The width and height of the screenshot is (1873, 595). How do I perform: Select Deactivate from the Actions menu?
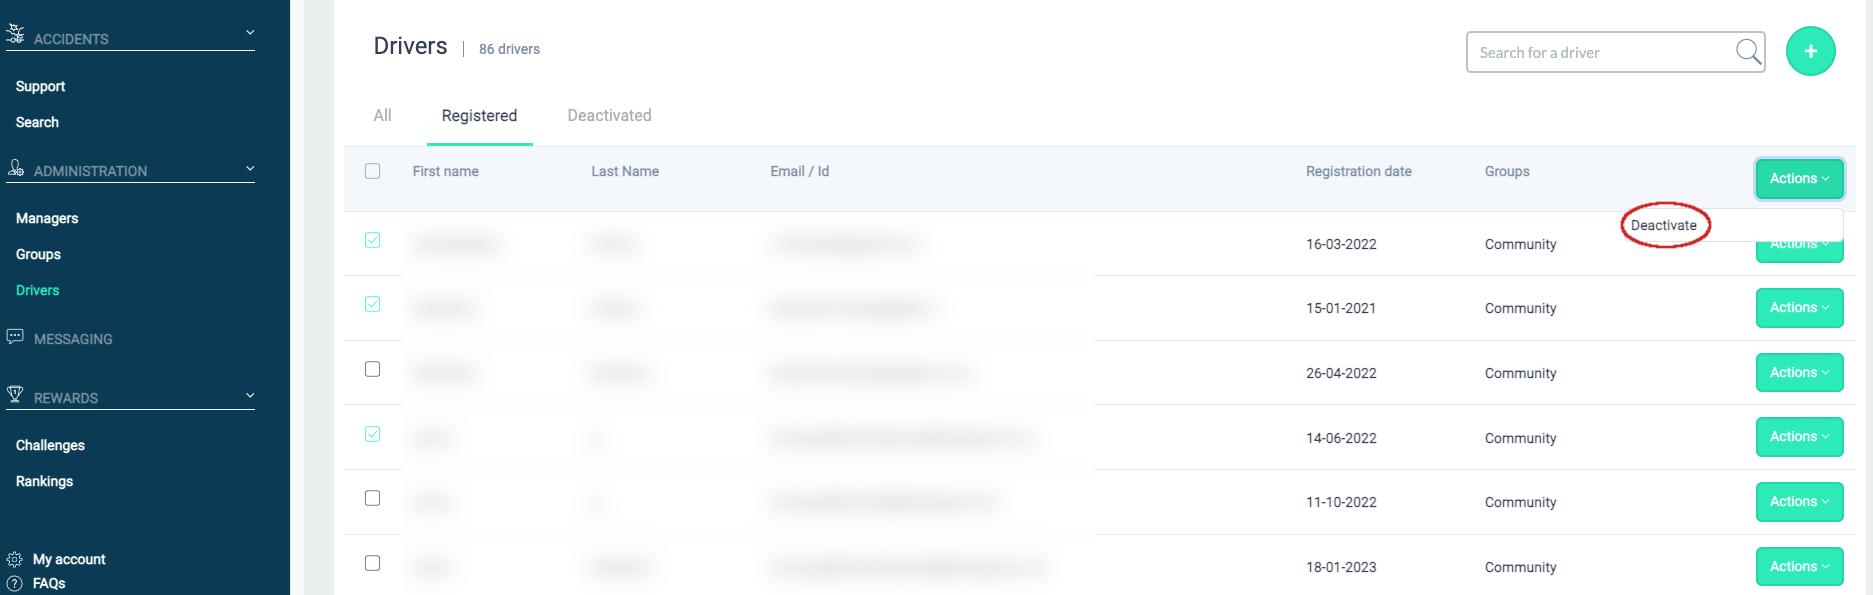pyautogui.click(x=1664, y=226)
